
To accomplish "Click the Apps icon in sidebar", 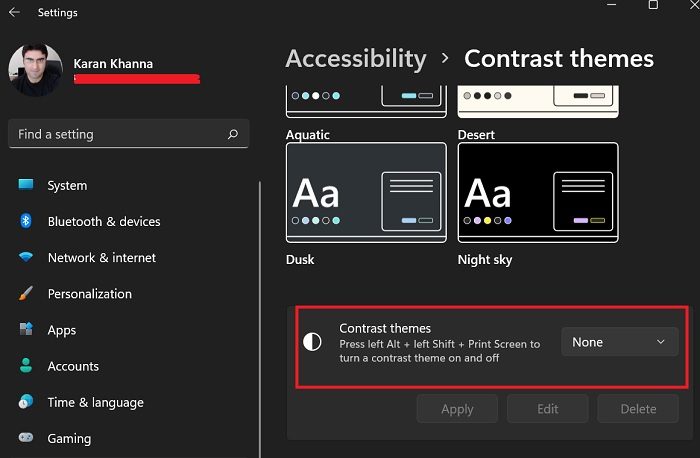I will 26,330.
